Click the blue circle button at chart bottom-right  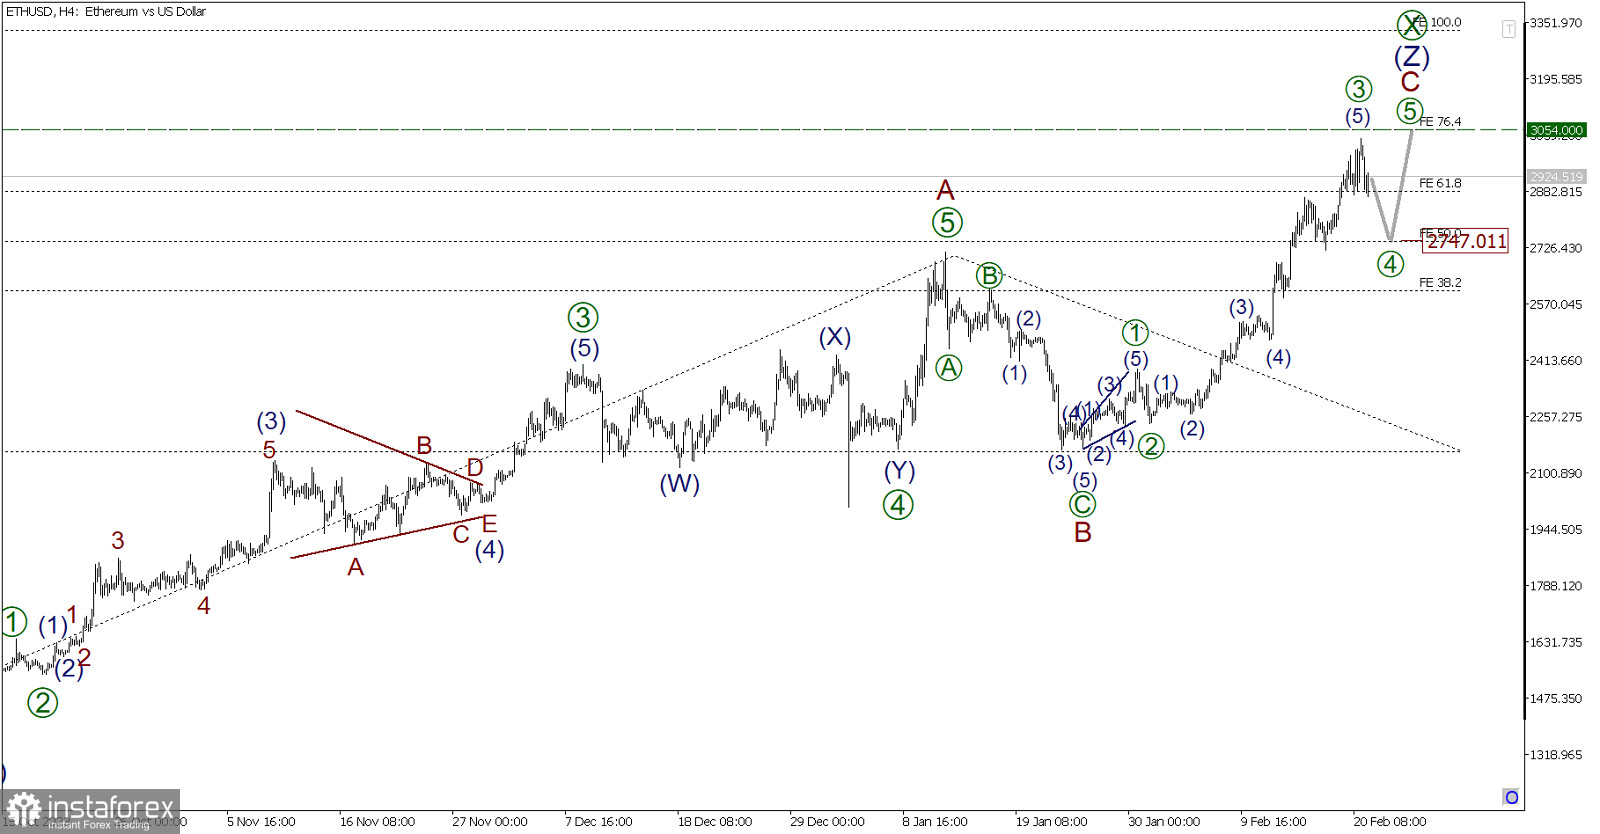coord(1511,797)
